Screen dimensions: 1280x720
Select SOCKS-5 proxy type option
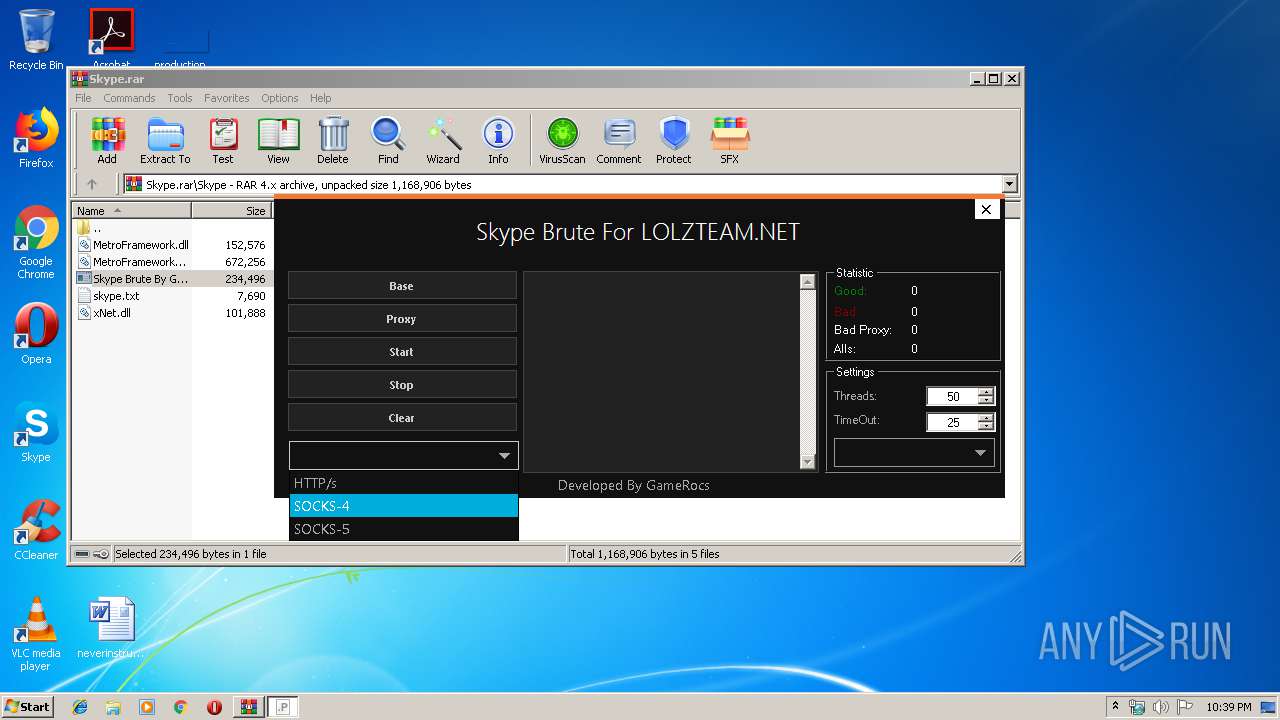[404, 529]
